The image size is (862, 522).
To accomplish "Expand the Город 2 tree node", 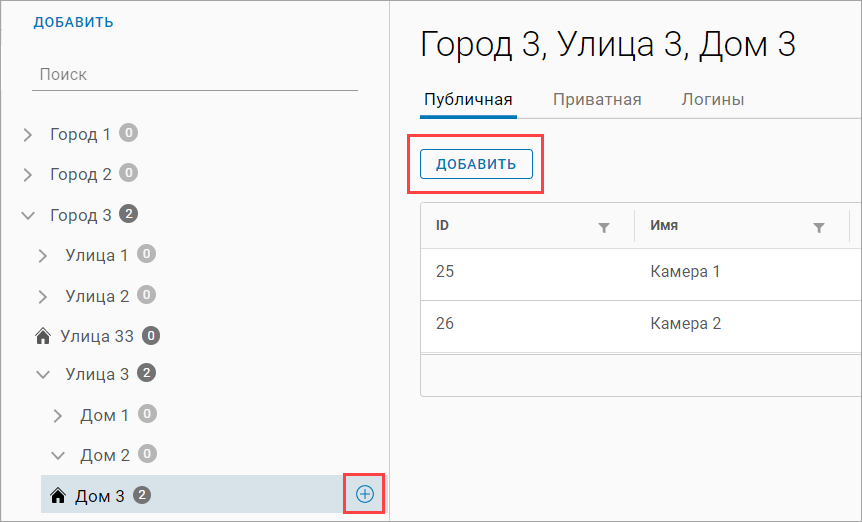I will click(28, 175).
